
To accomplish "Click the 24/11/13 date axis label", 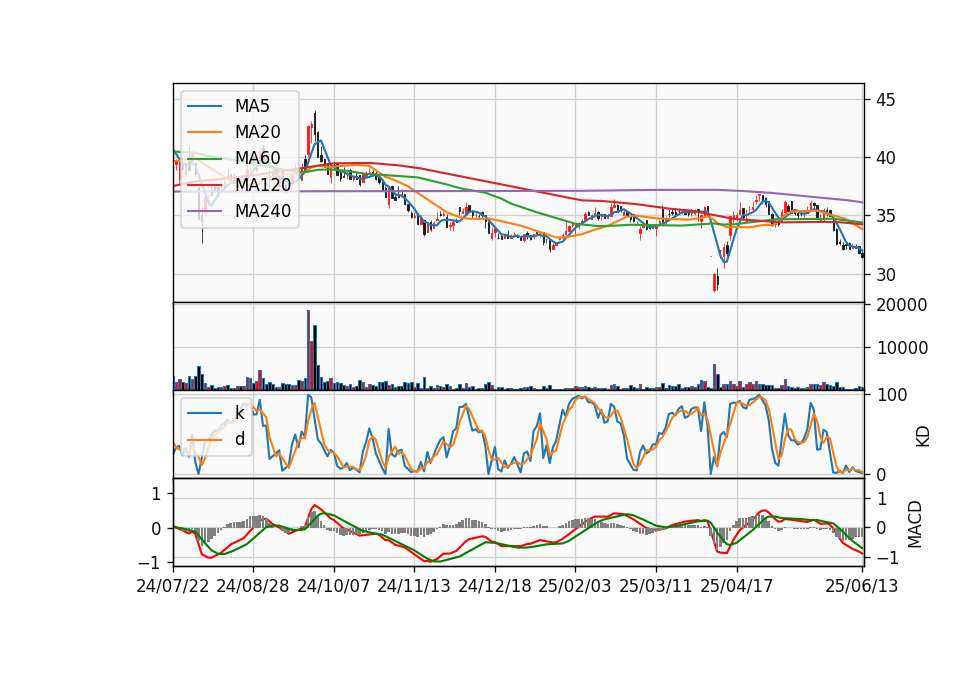I will (414, 586).
